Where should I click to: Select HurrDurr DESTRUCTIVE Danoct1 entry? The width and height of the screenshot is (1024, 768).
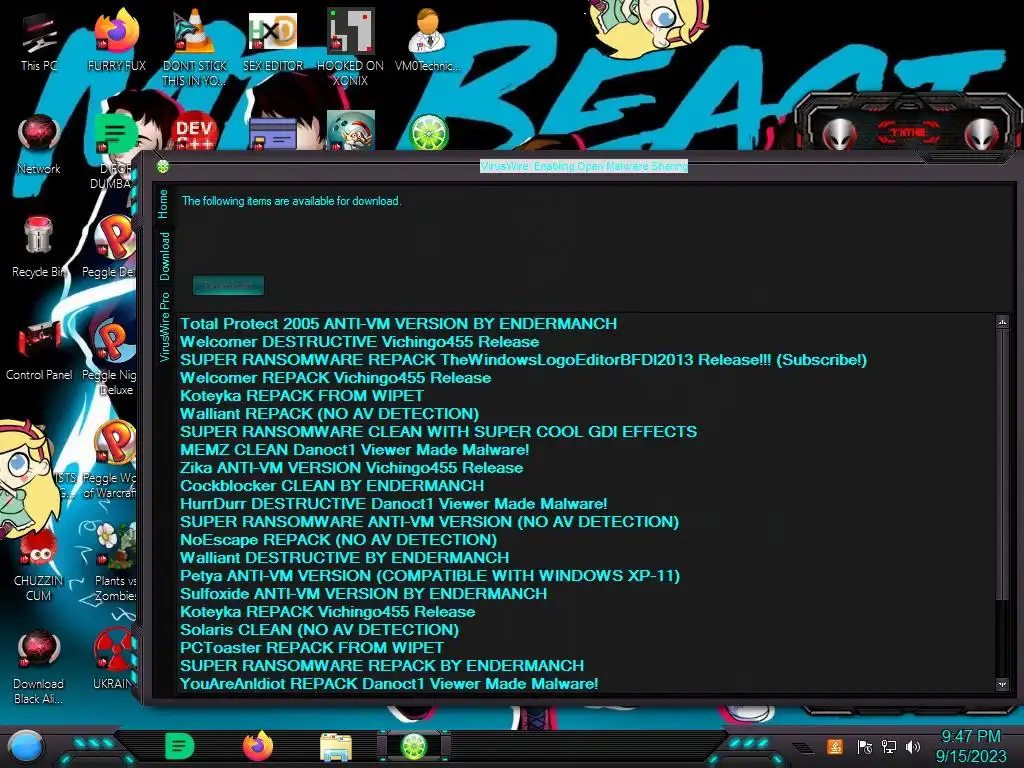pyautogui.click(x=394, y=504)
